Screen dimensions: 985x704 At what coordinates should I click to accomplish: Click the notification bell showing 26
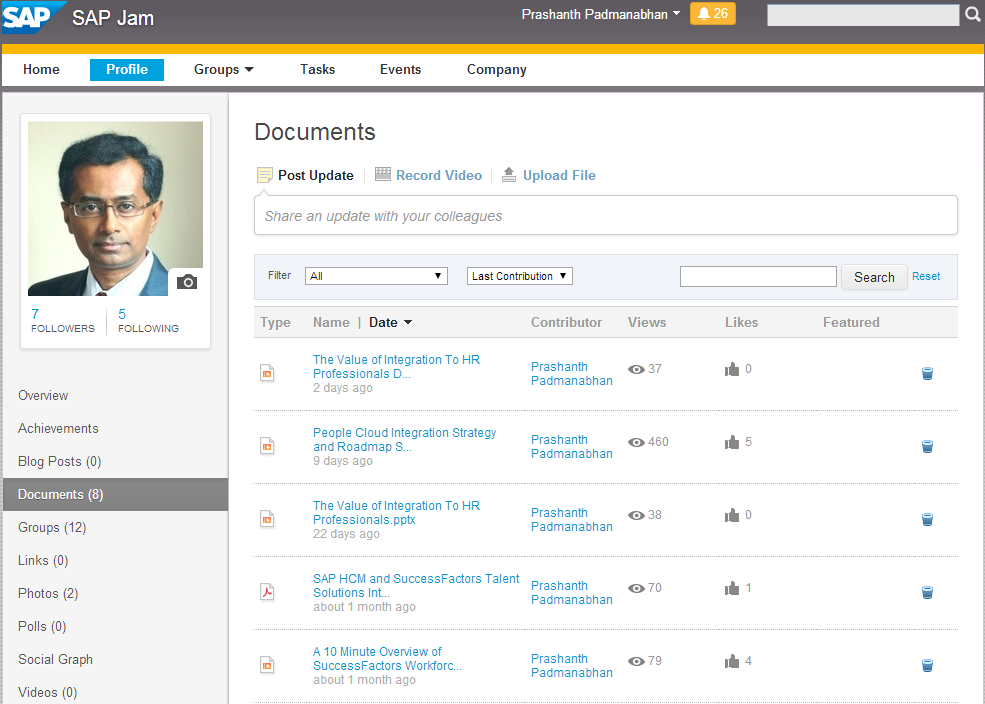(x=712, y=14)
